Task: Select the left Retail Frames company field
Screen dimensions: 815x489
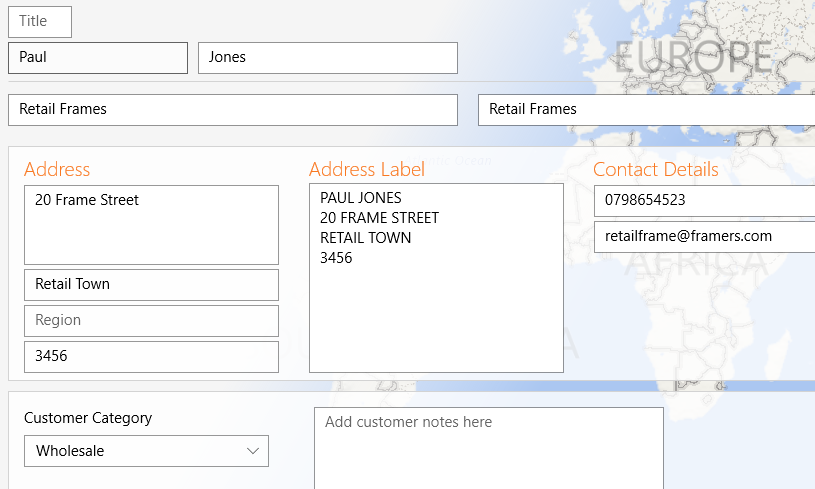Action: pyautogui.click(x=233, y=110)
